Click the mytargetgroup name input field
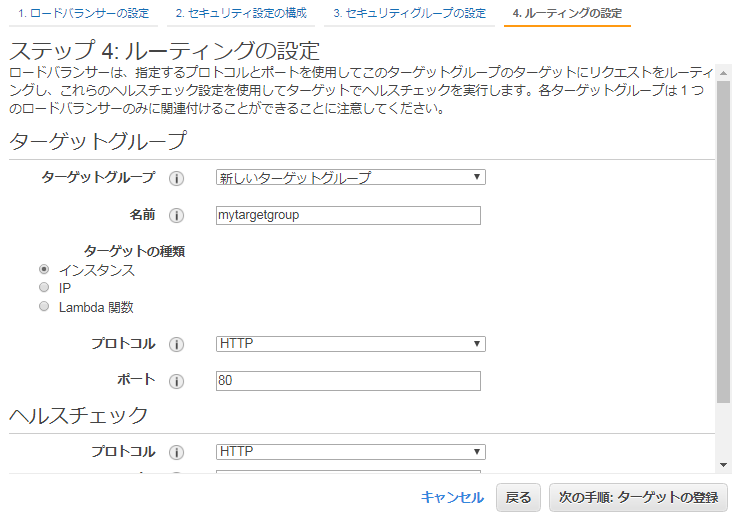 (348, 215)
